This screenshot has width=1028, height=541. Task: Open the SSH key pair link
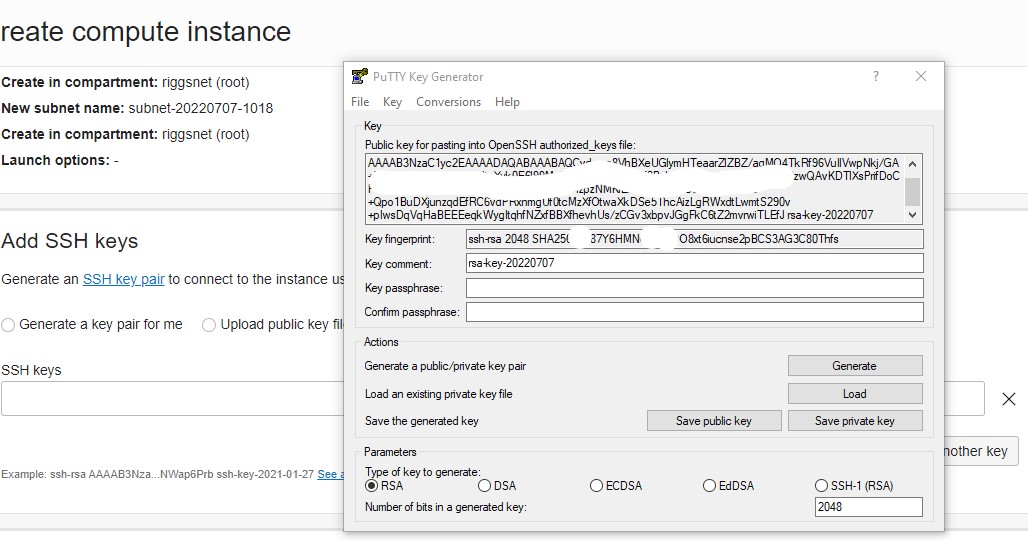point(123,279)
